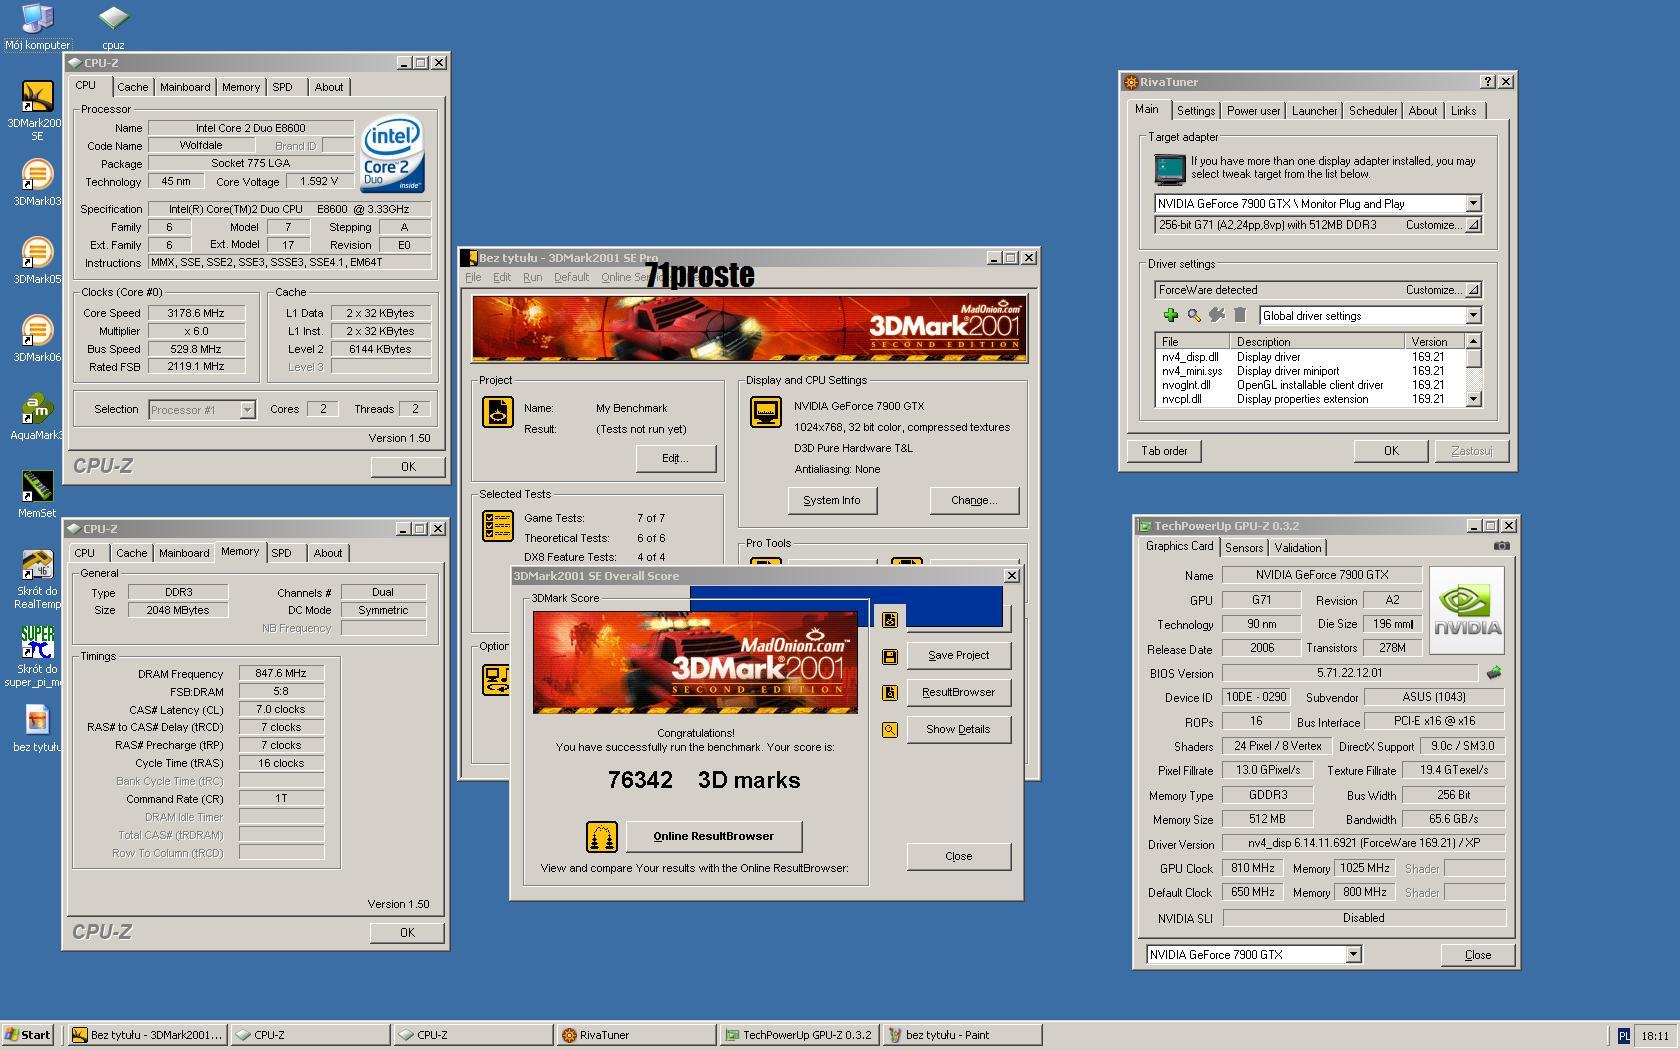Click the Change... button in Display settings
Image resolution: width=1680 pixels, height=1050 pixels.
(974, 501)
